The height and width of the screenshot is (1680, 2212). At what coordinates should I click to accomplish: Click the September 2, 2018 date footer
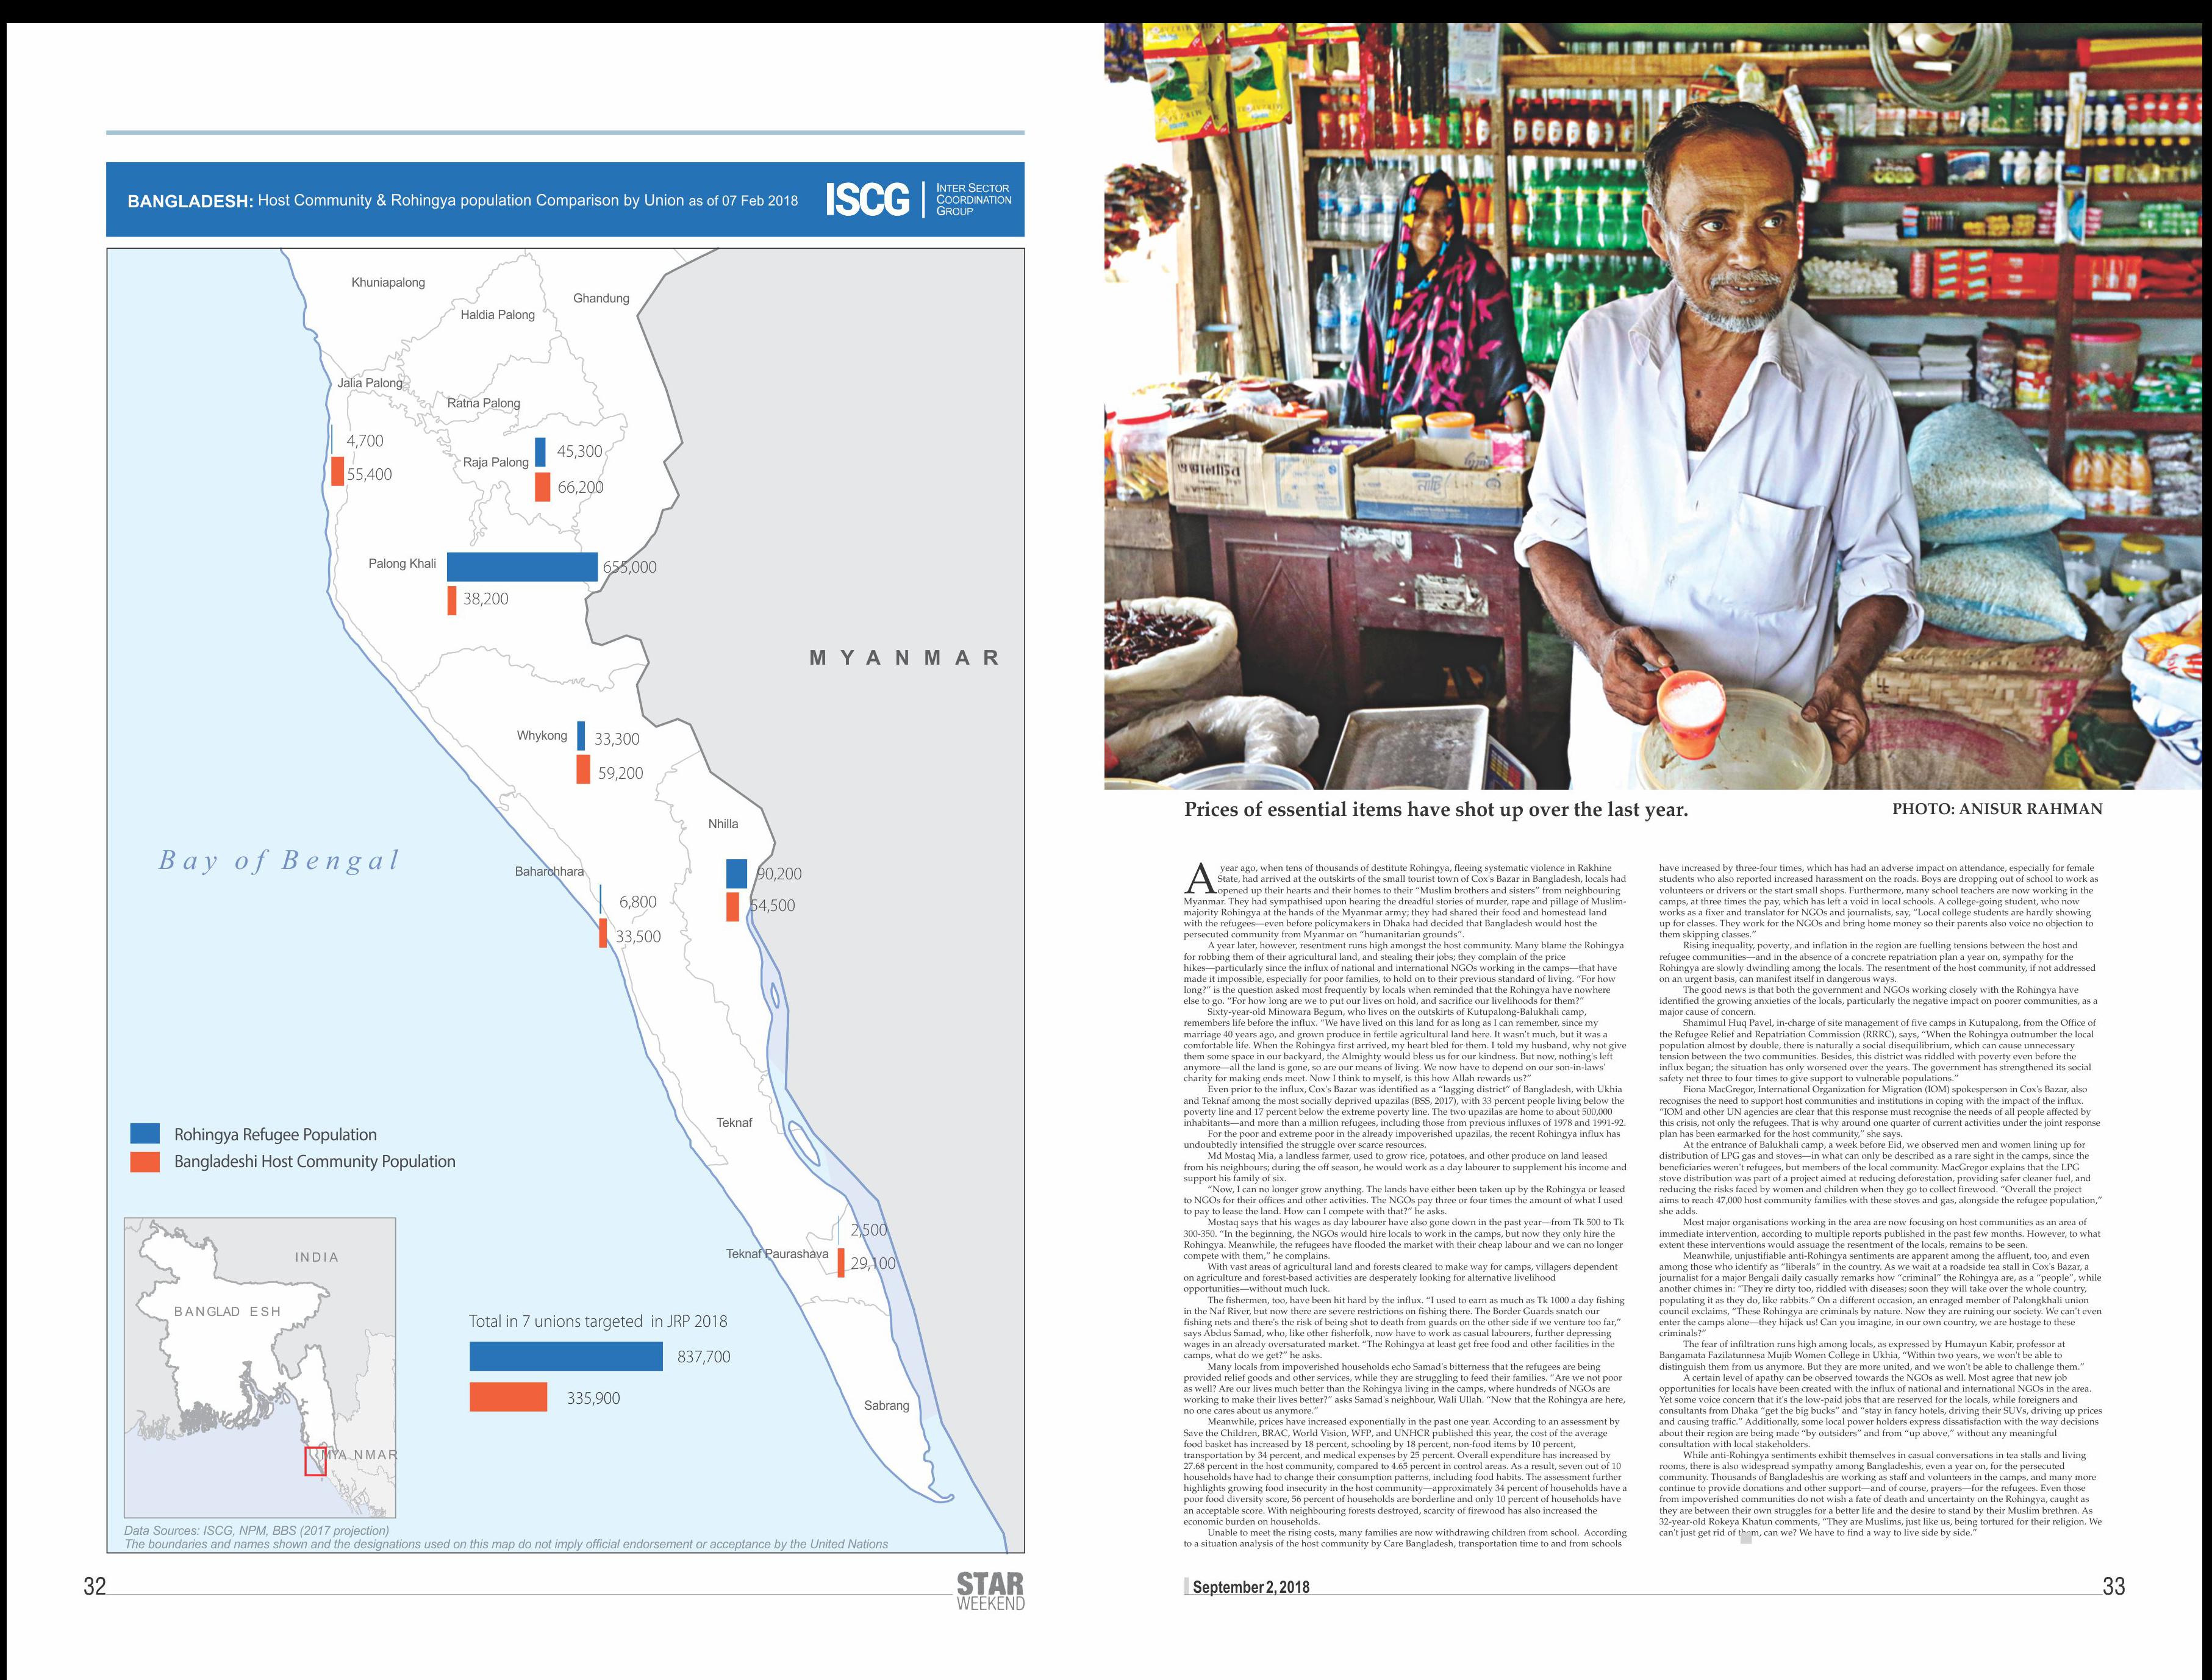[1250, 1587]
